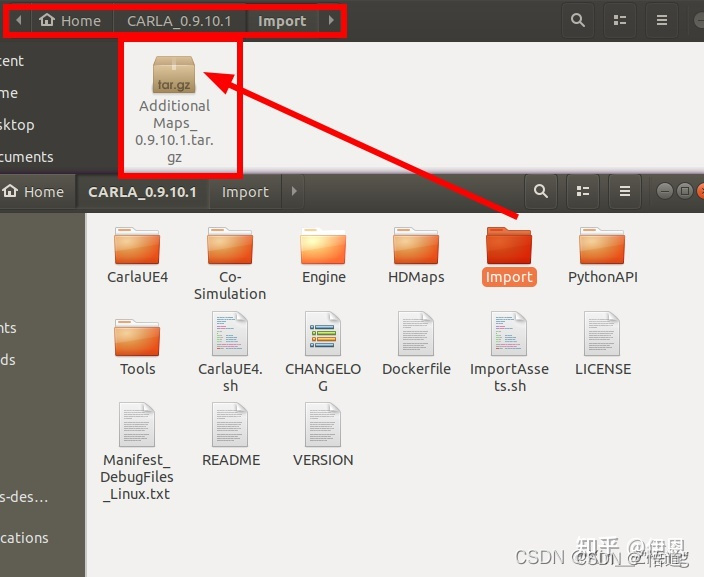The height and width of the screenshot is (577, 704).
Task: Click Import in lower window path bar
Action: pos(245,192)
